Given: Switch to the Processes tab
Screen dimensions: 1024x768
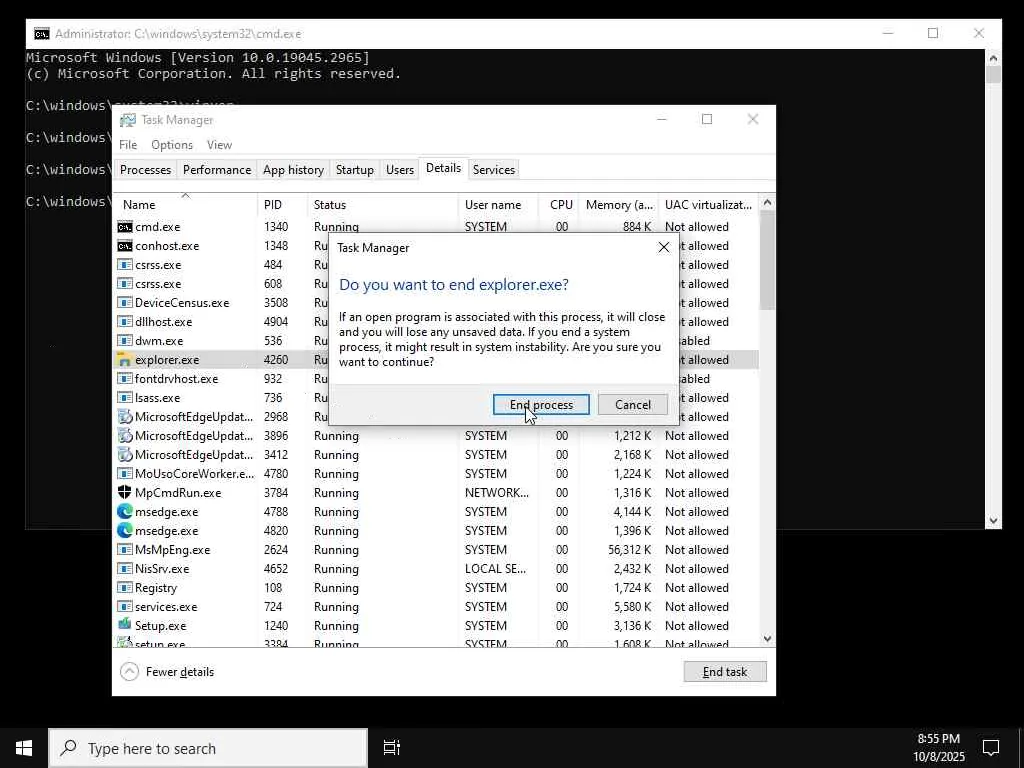Looking at the screenshot, I should pyautogui.click(x=146, y=170).
